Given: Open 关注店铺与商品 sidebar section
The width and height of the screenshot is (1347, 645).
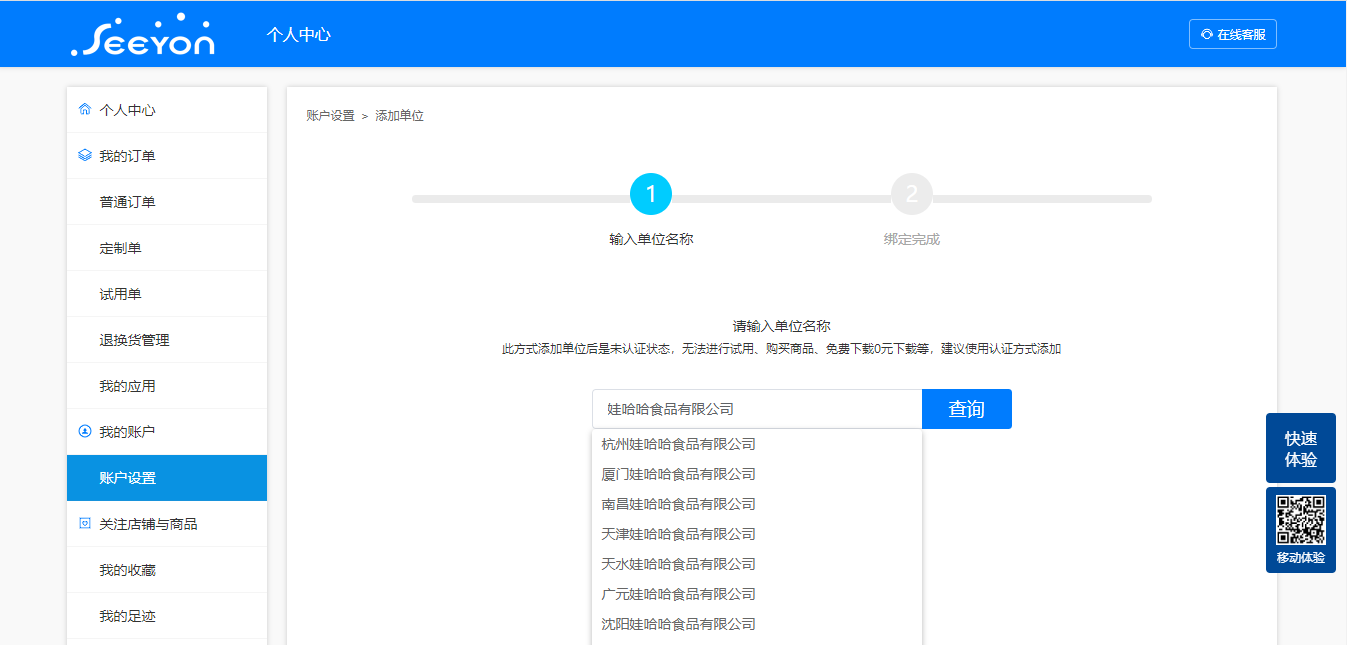Looking at the screenshot, I should coord(167,524).
